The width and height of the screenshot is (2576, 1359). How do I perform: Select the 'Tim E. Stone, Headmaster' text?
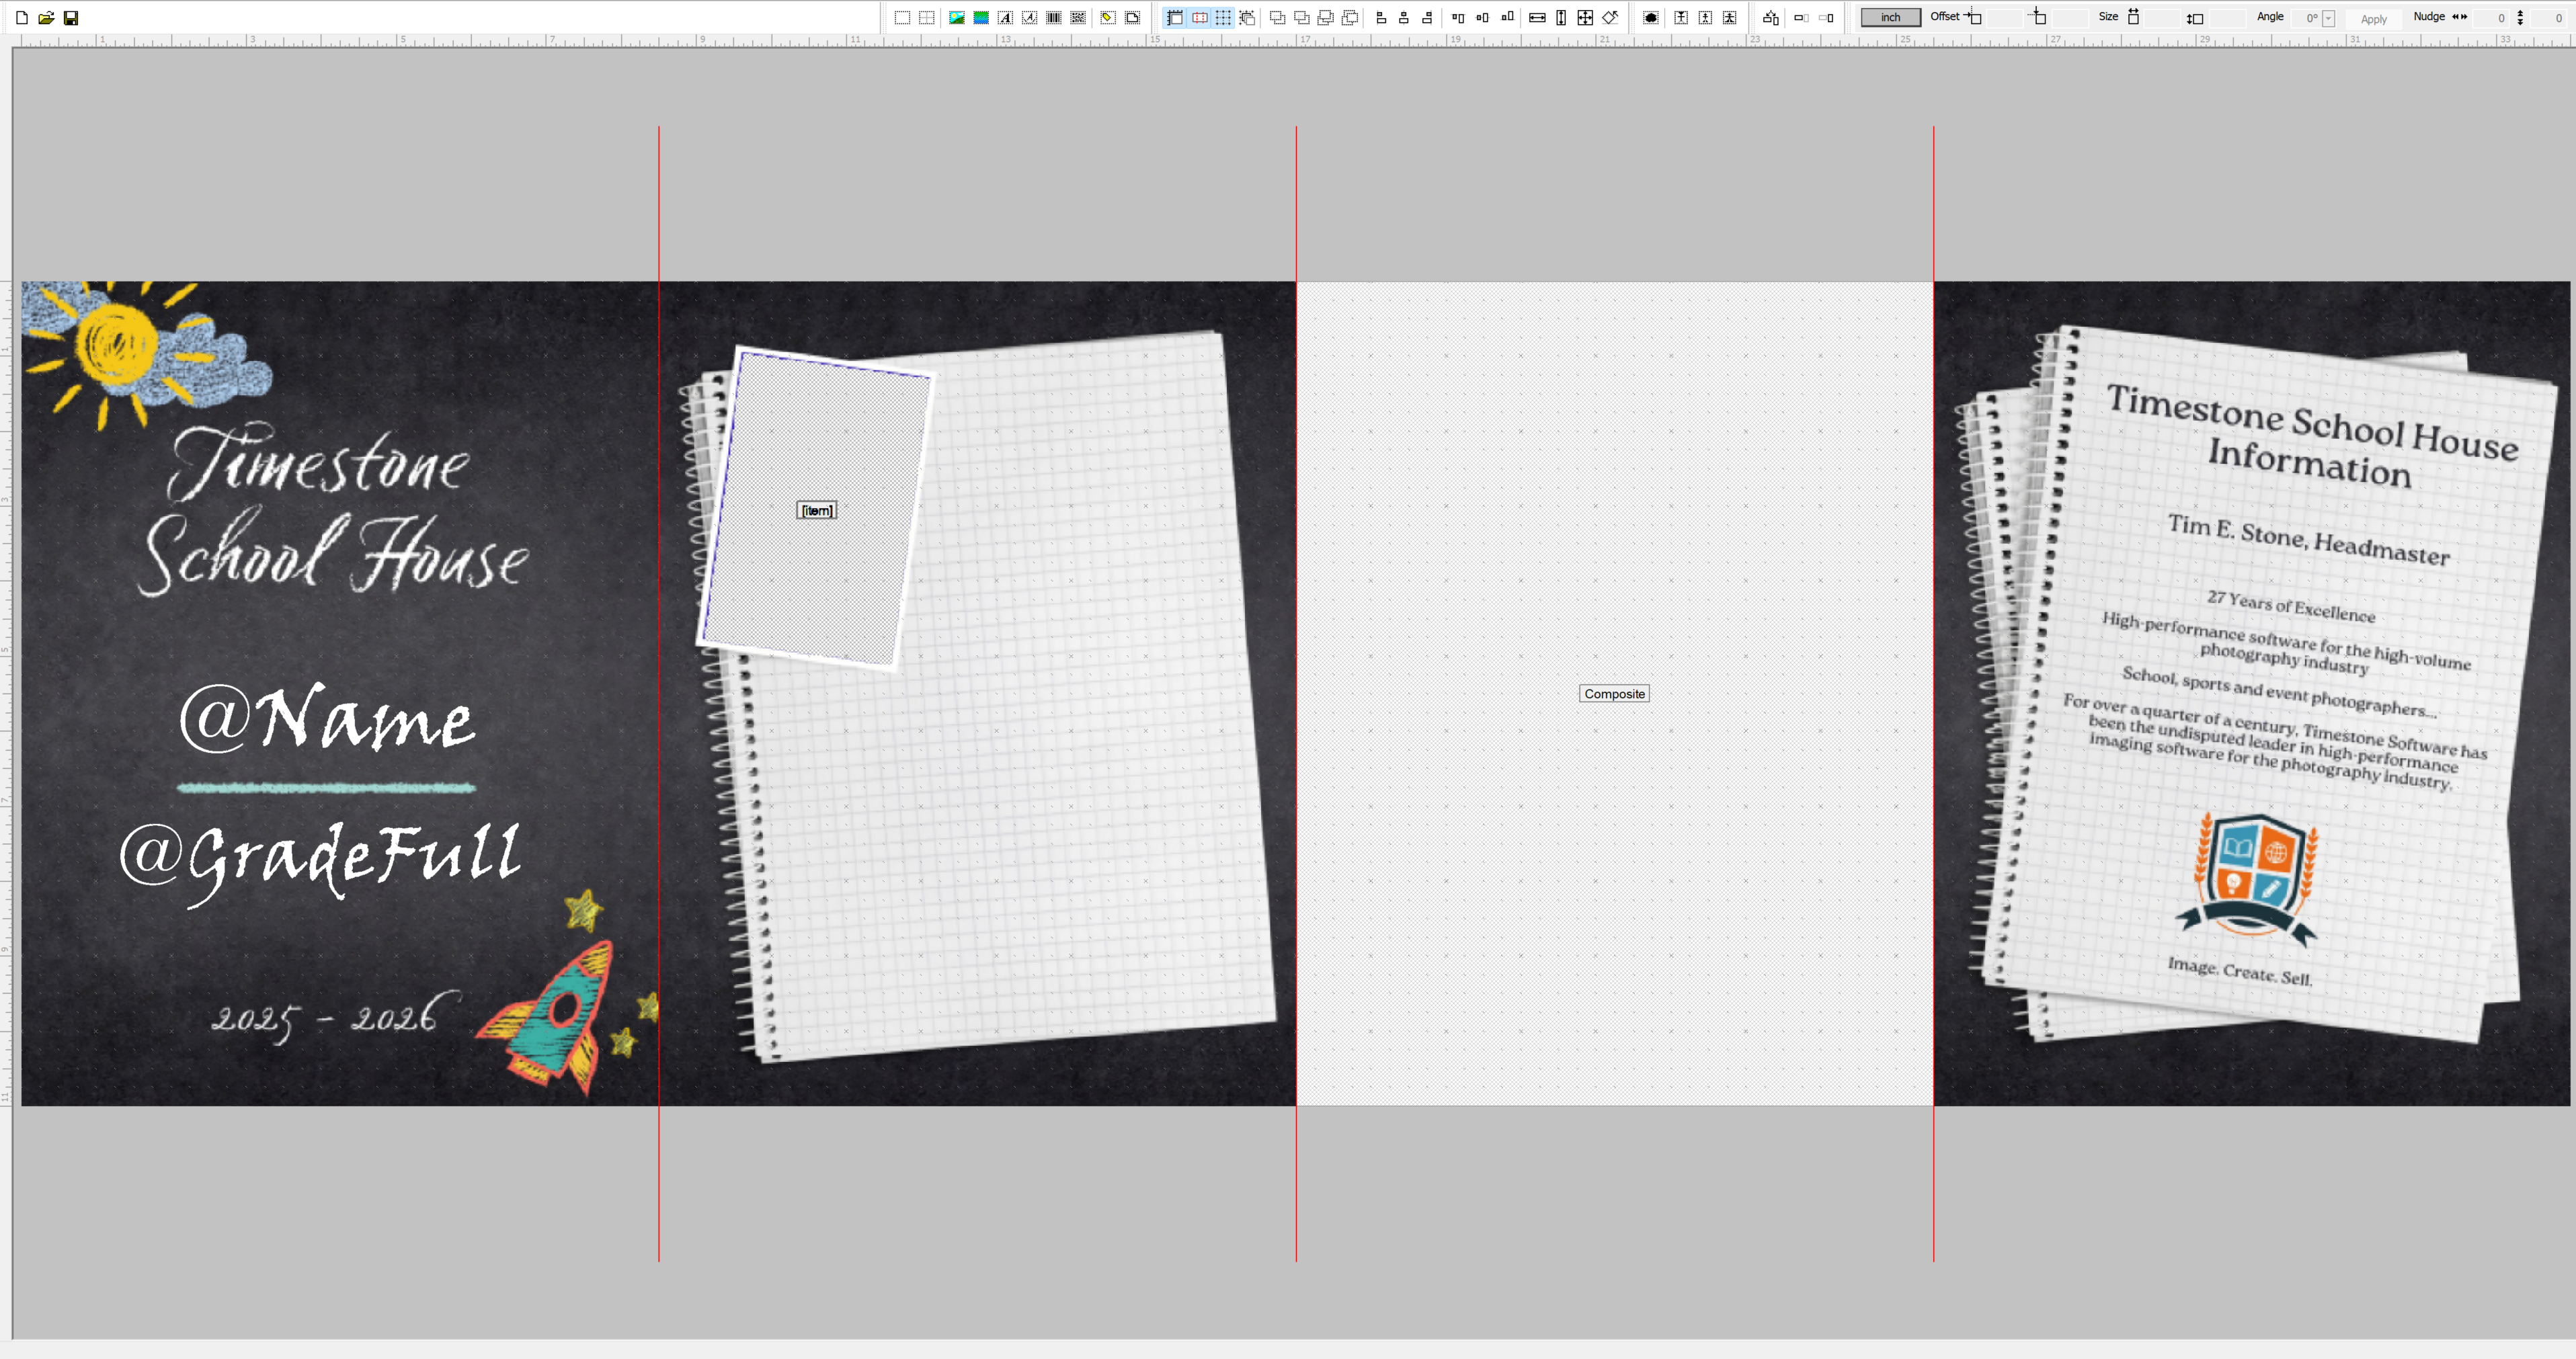coord(2308,540)
